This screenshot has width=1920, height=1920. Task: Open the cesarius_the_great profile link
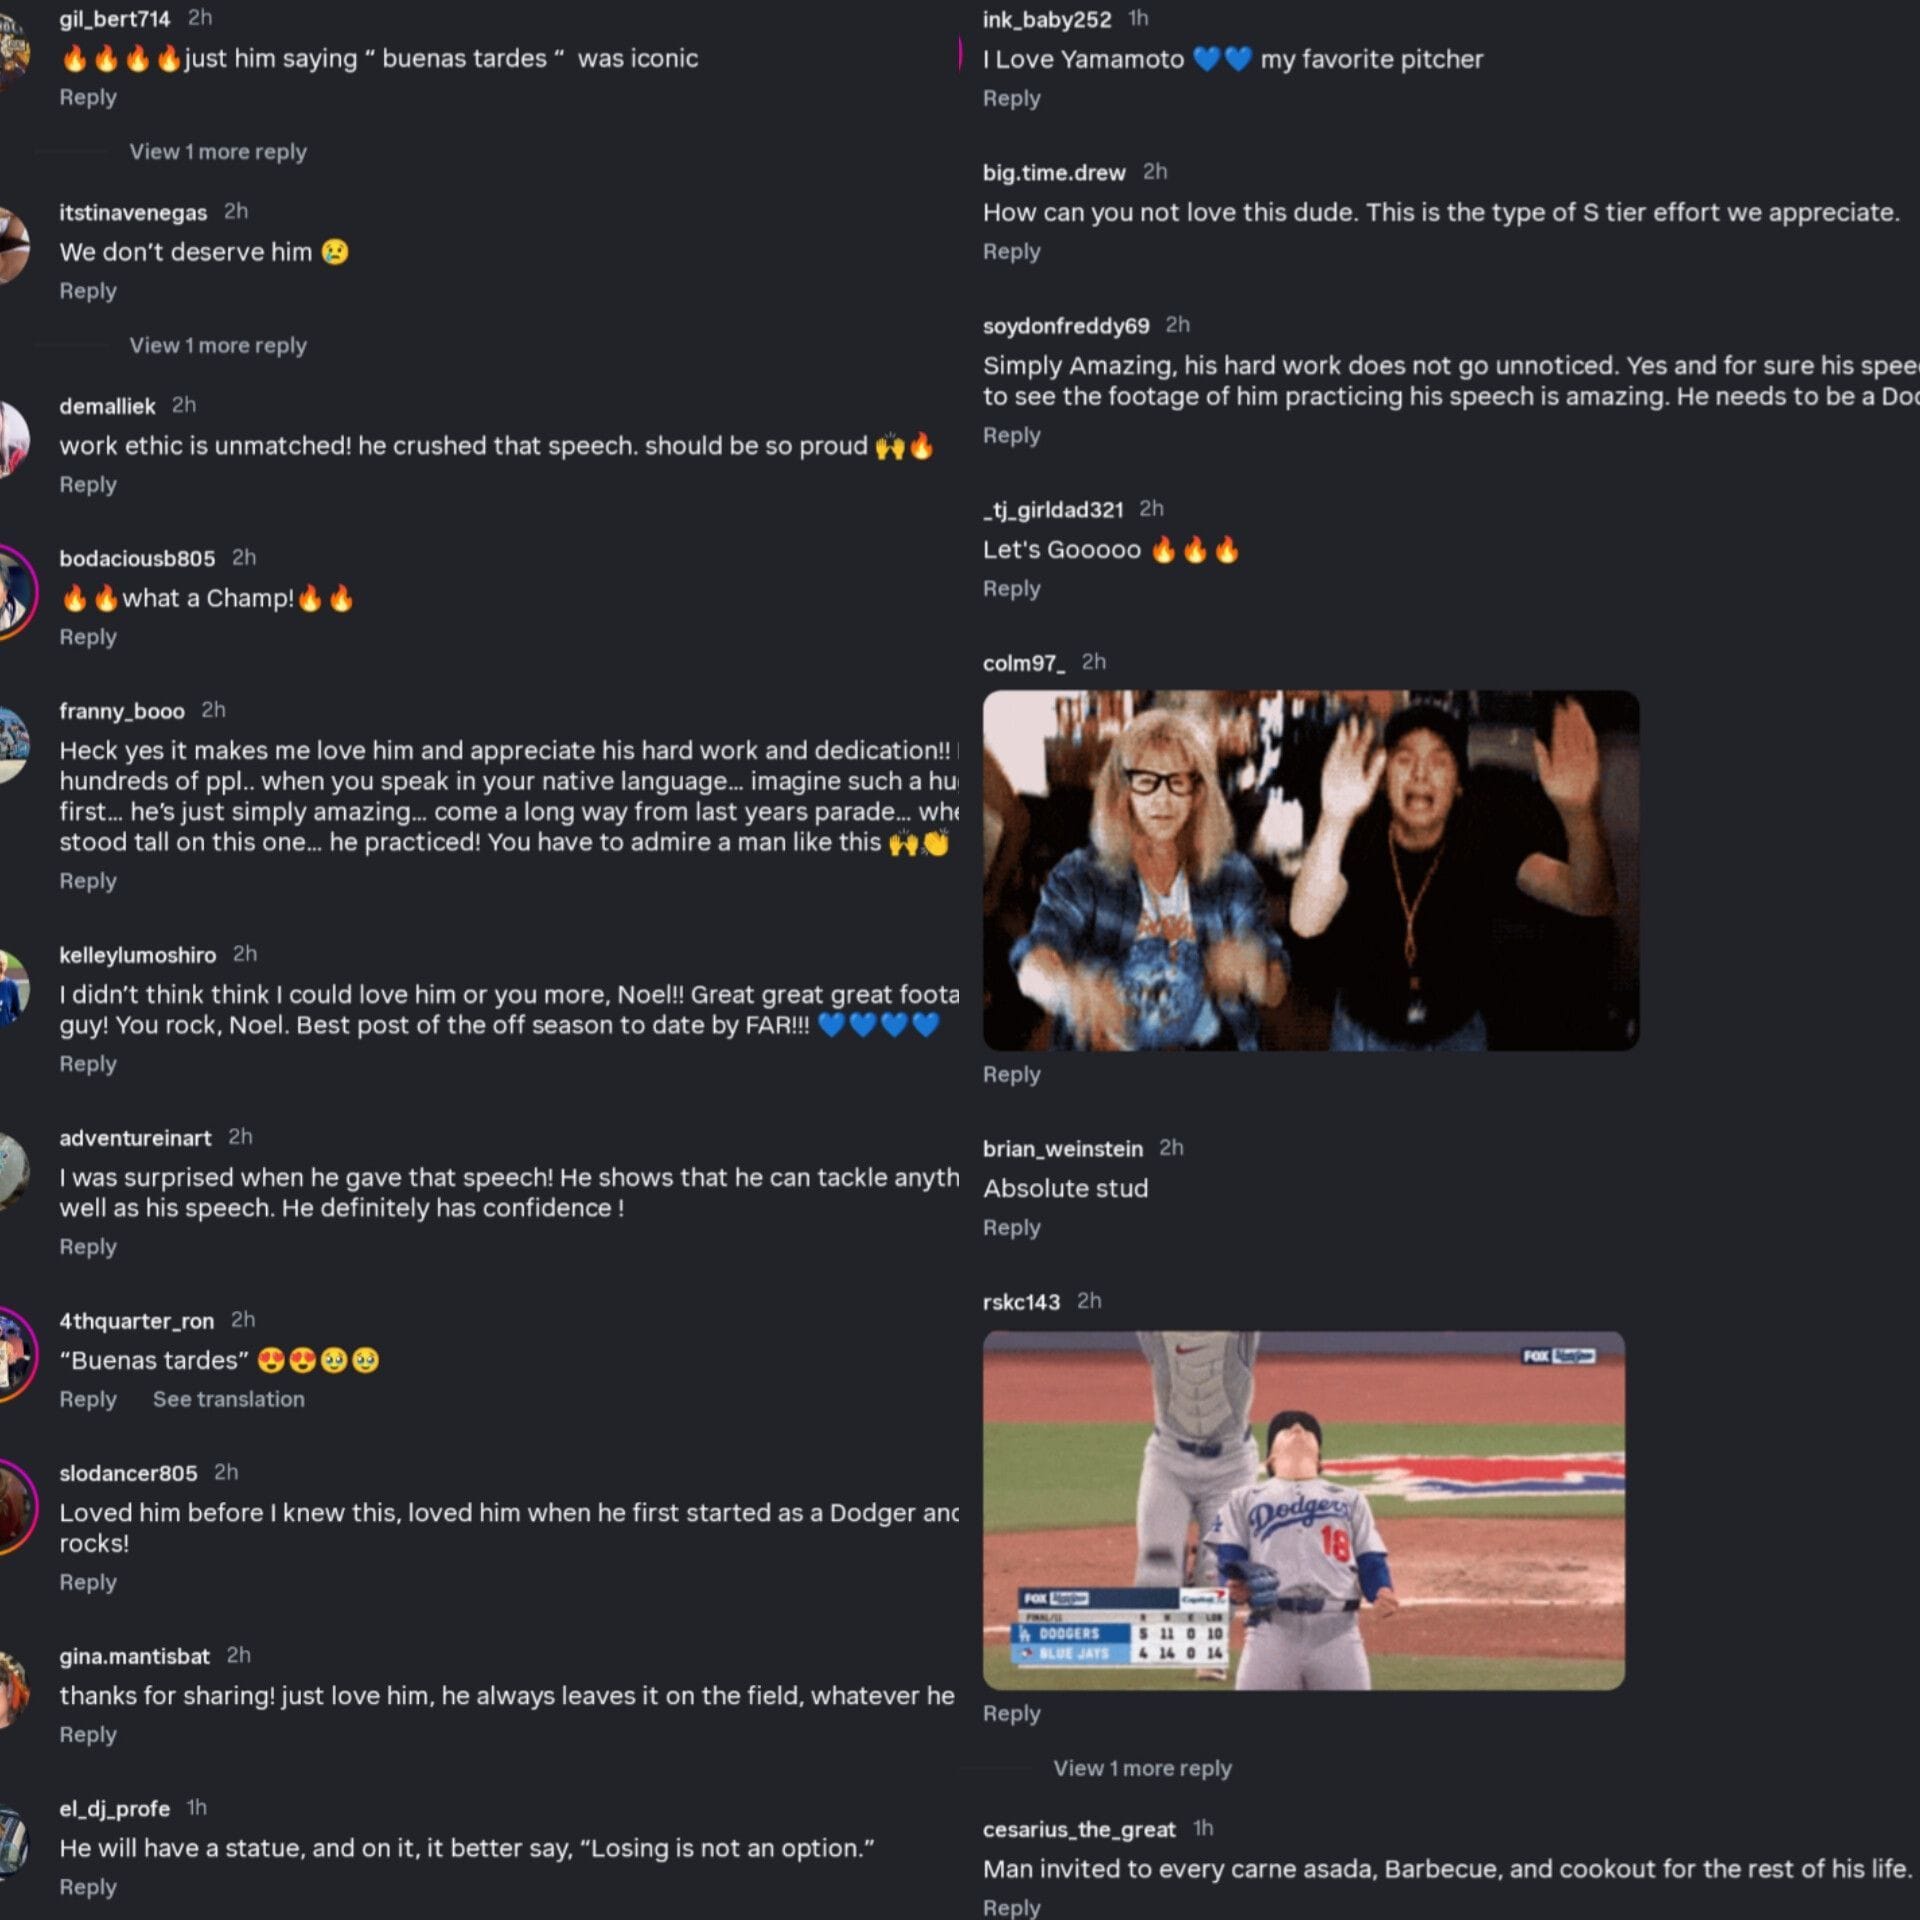[1079, 1829]
